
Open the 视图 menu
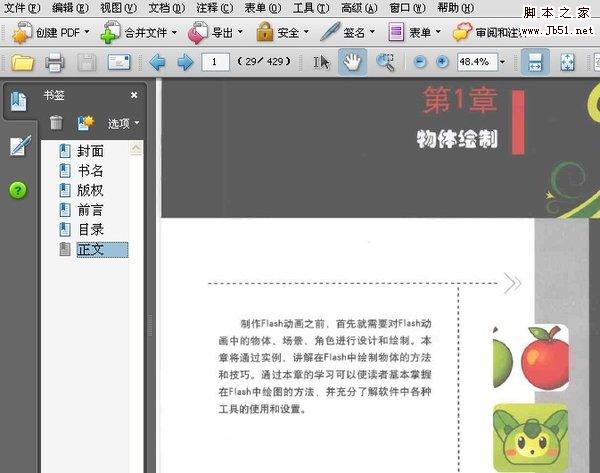click(118, 8)
